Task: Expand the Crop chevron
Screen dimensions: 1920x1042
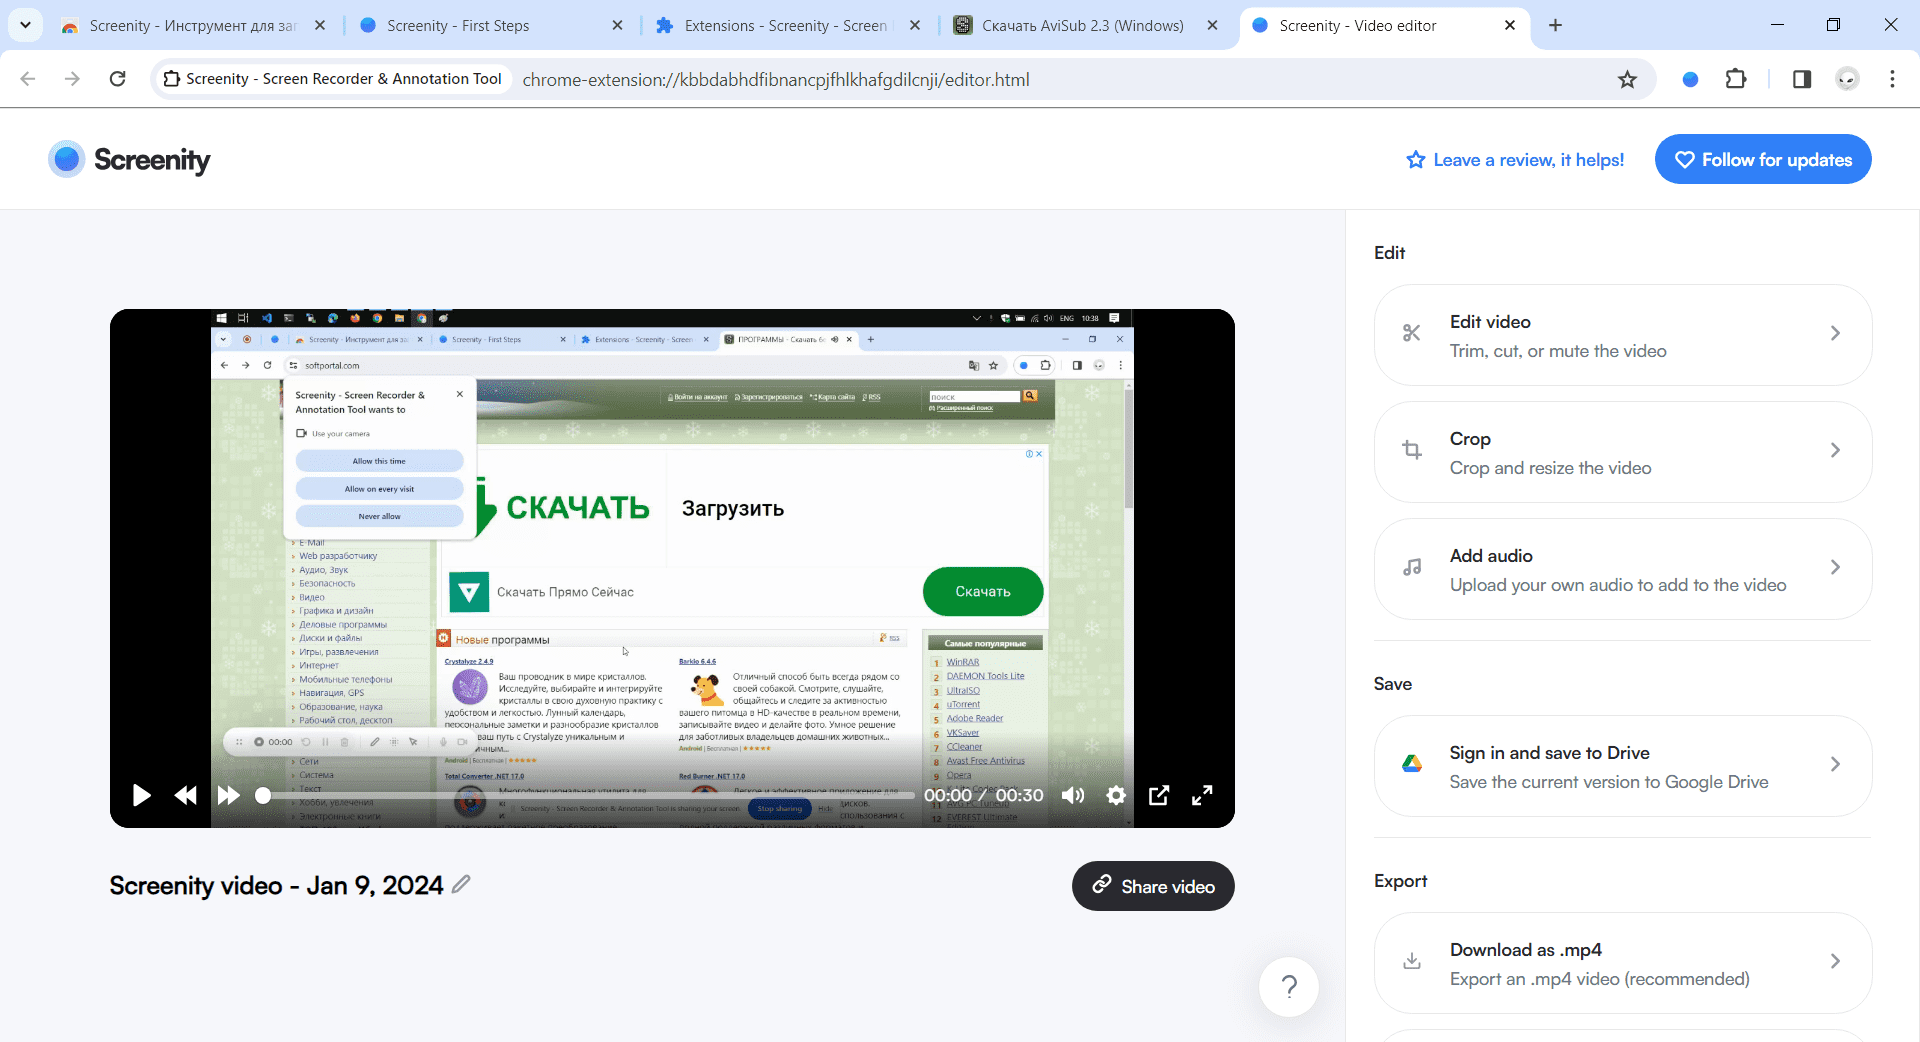Action: (x=1835, y=450)
